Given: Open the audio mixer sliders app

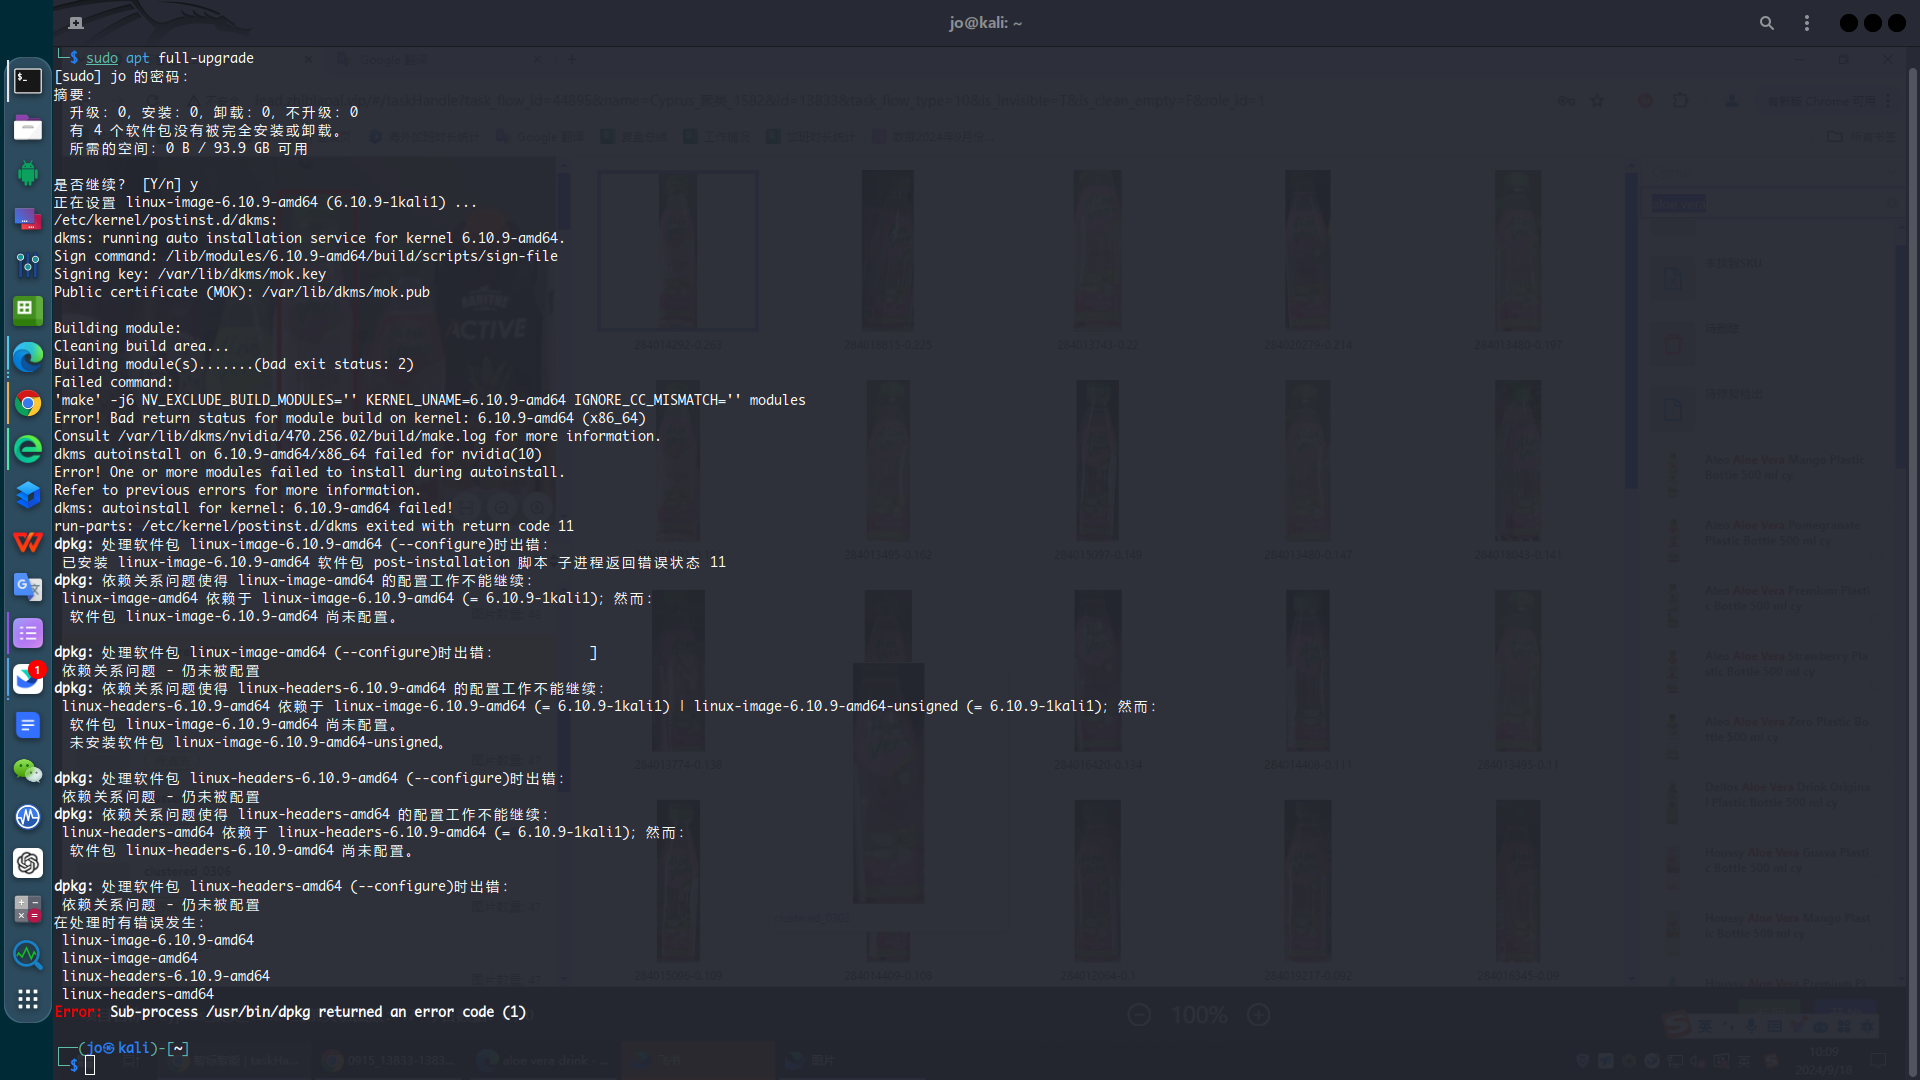Looking at the screenshot, I should point(27,265).
